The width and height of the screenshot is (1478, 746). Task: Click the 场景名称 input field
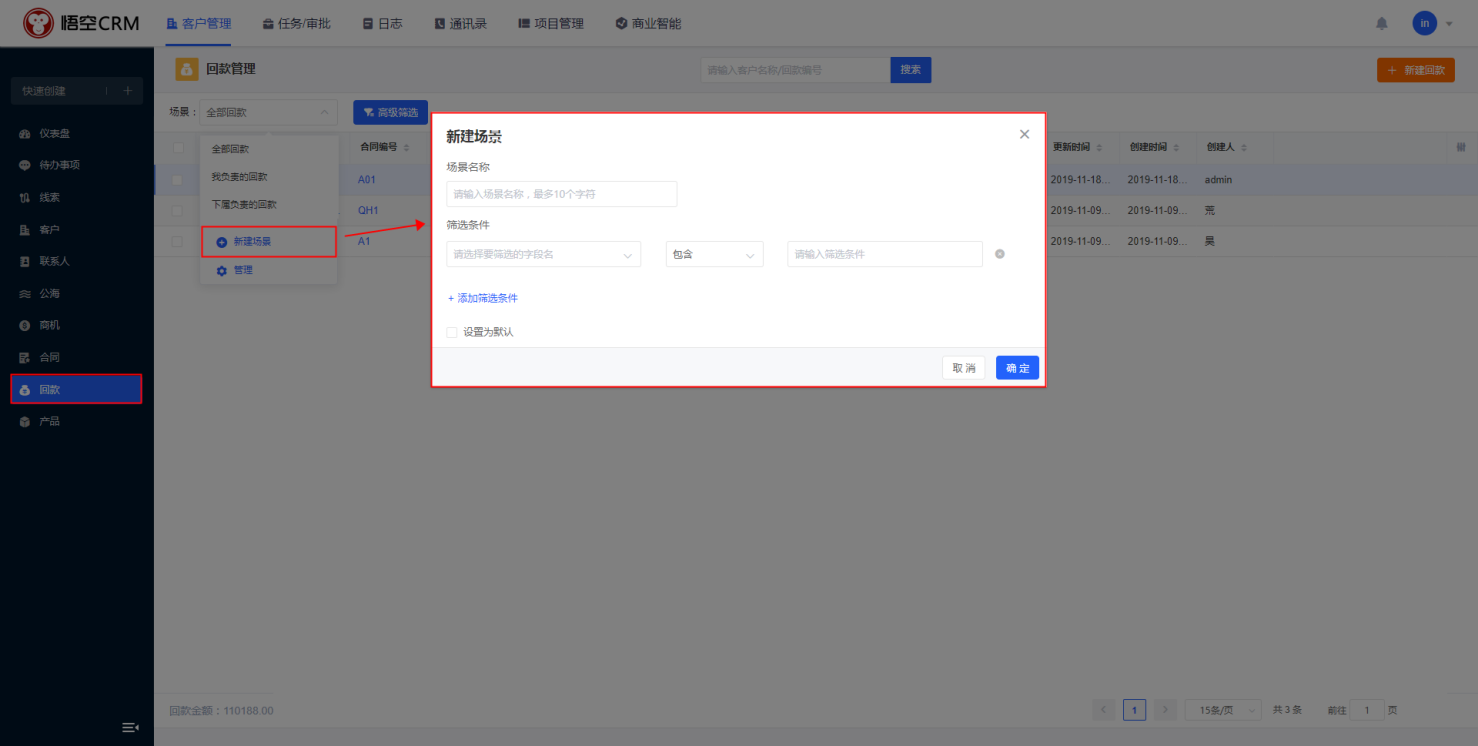pyautogui.click(x=561, y=194)
